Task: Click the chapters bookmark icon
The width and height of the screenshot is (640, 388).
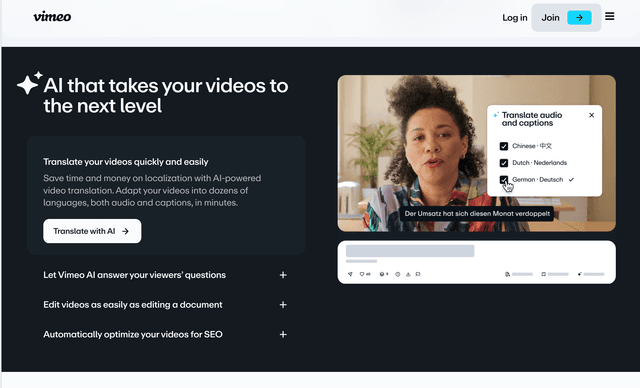Action: pos(543,274)
